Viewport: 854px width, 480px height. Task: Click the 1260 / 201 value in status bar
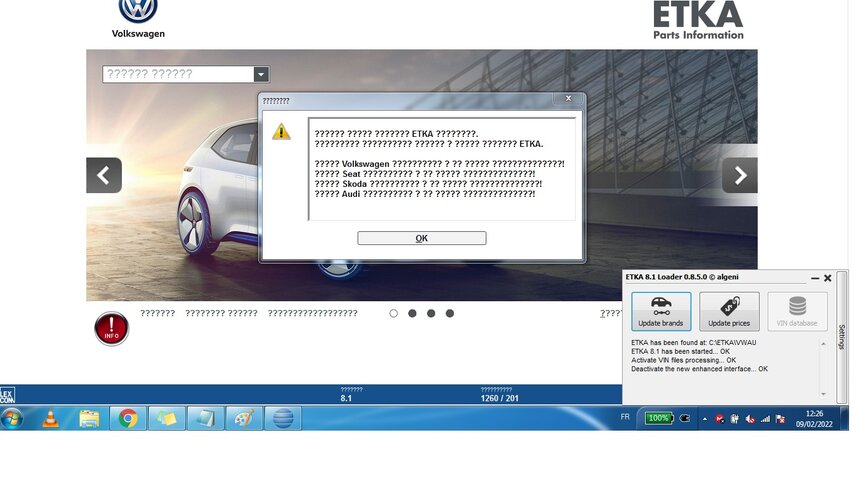499,398
